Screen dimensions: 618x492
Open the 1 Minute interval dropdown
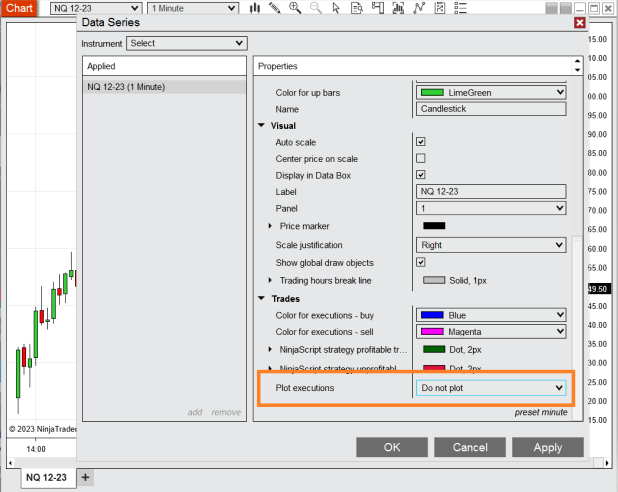[193, 8]
